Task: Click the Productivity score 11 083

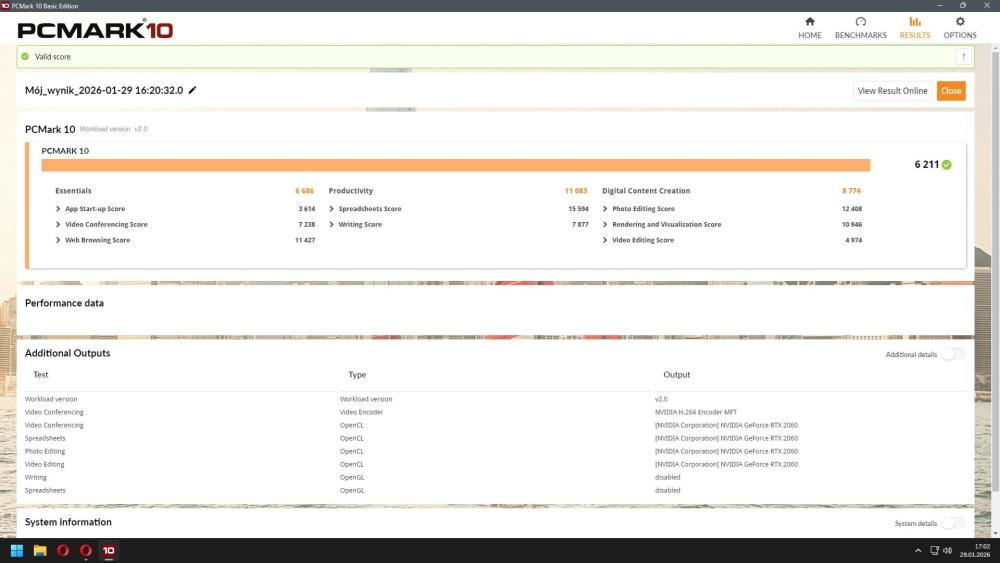Action: 576,191
